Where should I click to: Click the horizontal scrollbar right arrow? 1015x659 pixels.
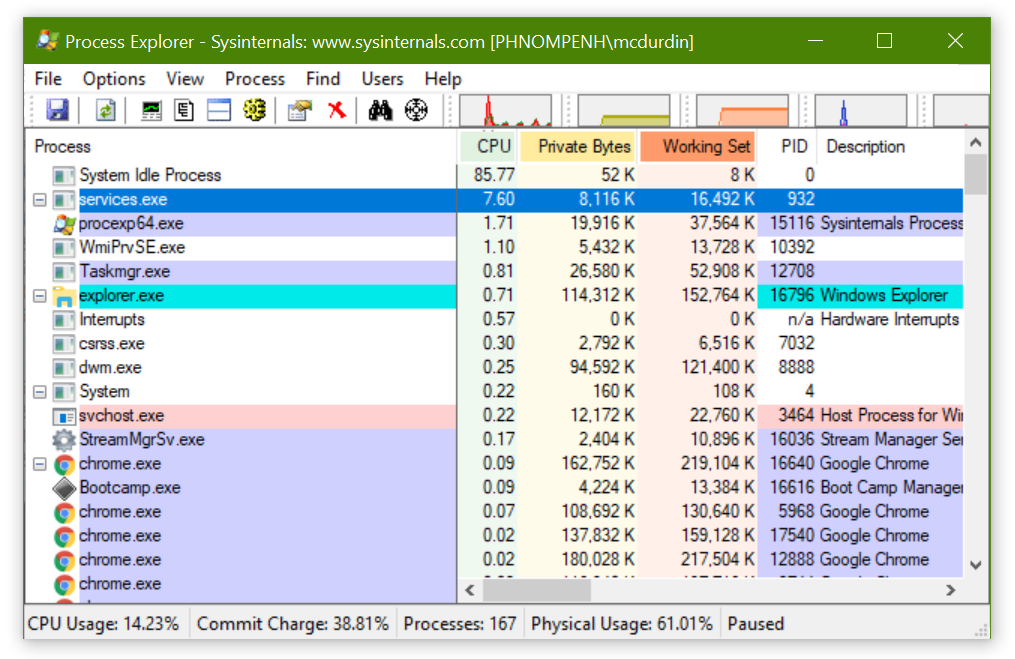tap(950, 590)
